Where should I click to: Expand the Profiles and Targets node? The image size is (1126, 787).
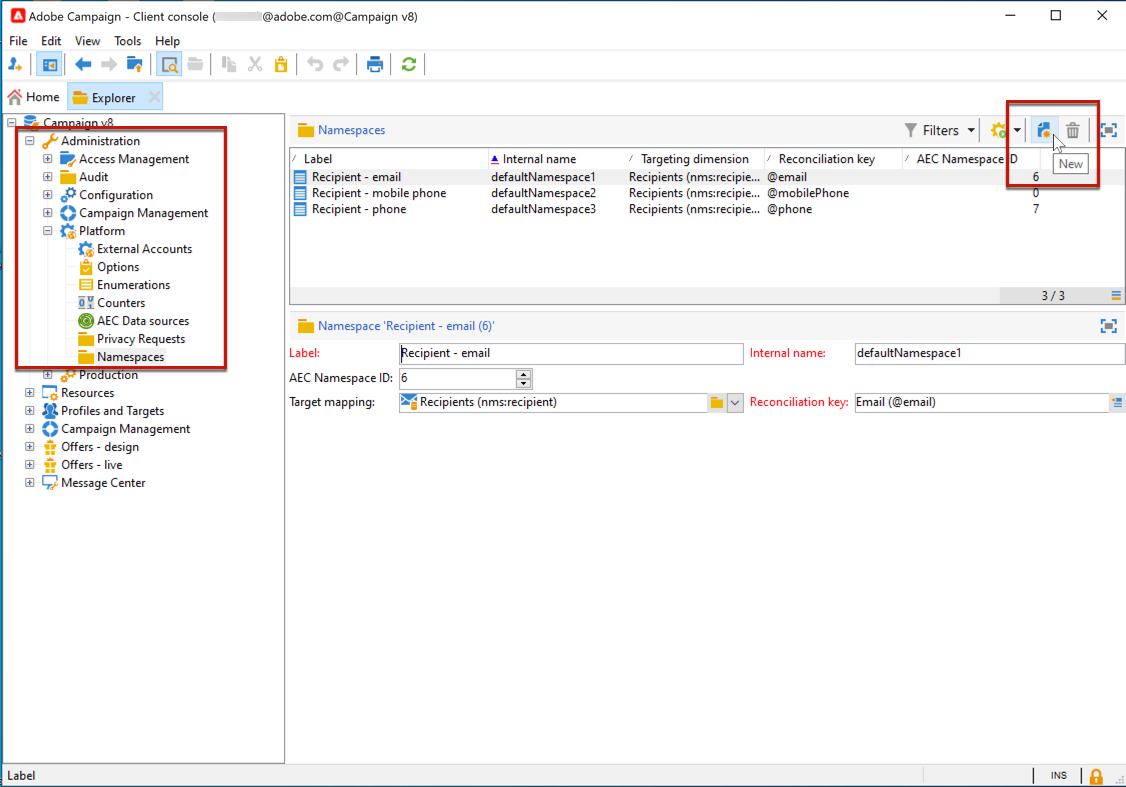(29, 411)
